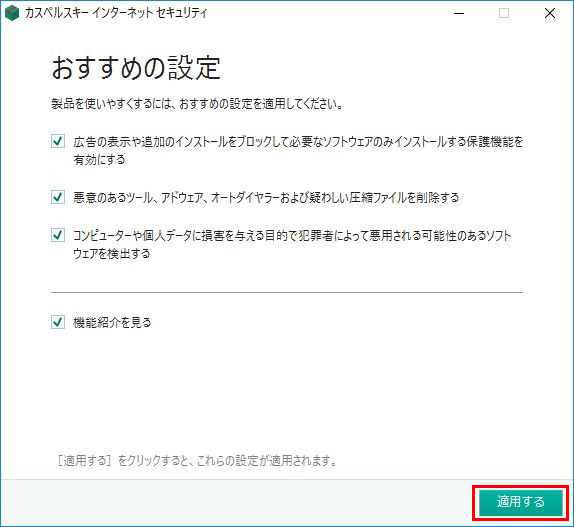
Task: Click the Kaspersky logo in title bar
Action: [x=12, y=14]
